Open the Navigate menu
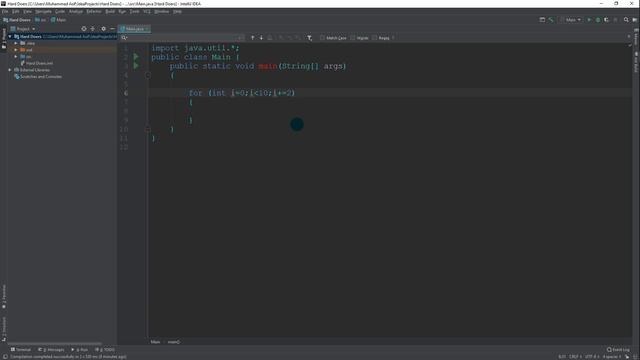Screen dimensions: 640x360 click(43, 11)
